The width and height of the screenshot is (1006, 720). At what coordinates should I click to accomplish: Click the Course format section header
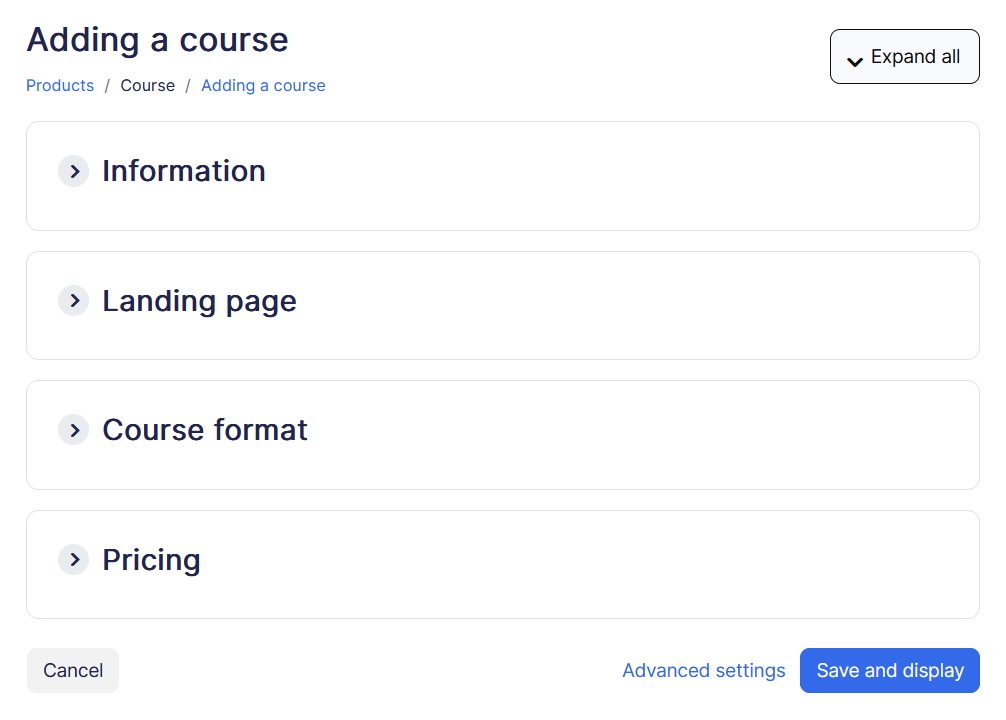click(204, 430)
